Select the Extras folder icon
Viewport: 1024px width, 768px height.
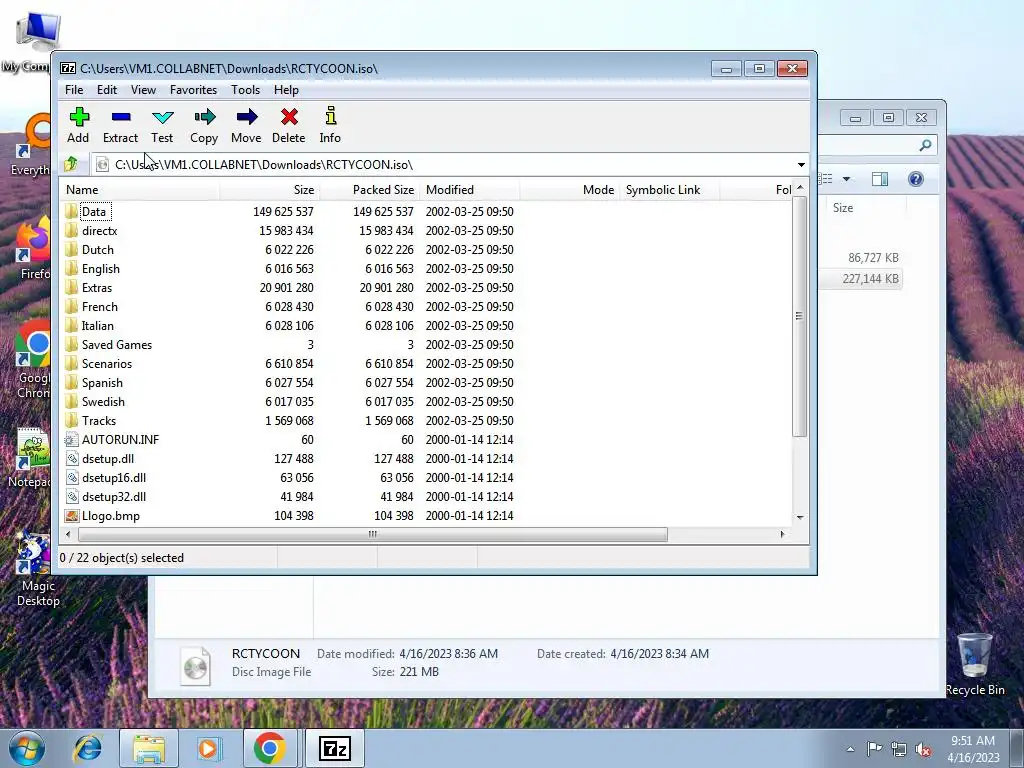point(71,287)
